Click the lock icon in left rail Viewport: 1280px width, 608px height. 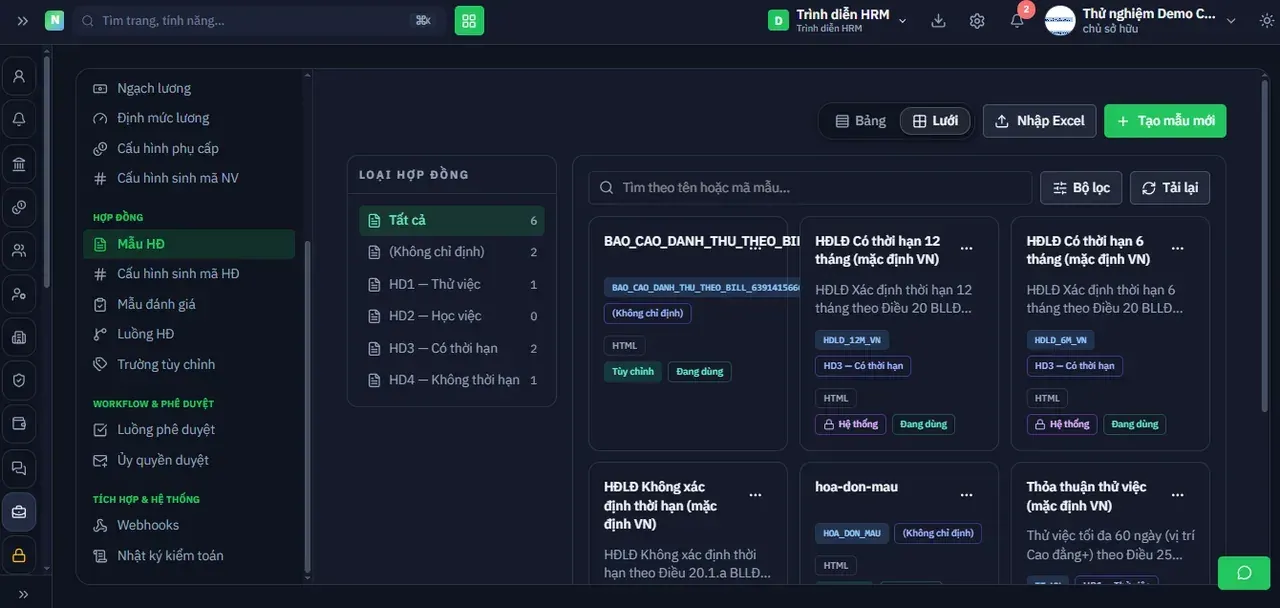pyautogui.click(x=19, y=555)
